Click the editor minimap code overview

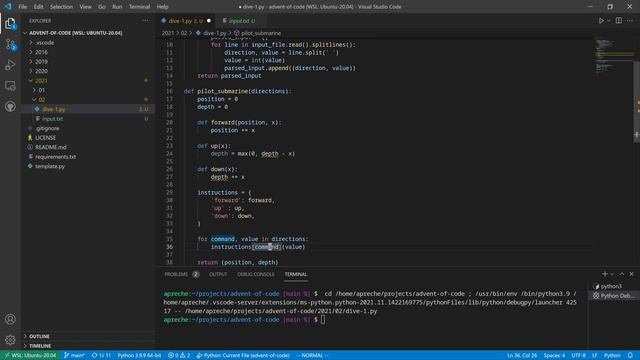pyautogui.click(x=614, y=55)
